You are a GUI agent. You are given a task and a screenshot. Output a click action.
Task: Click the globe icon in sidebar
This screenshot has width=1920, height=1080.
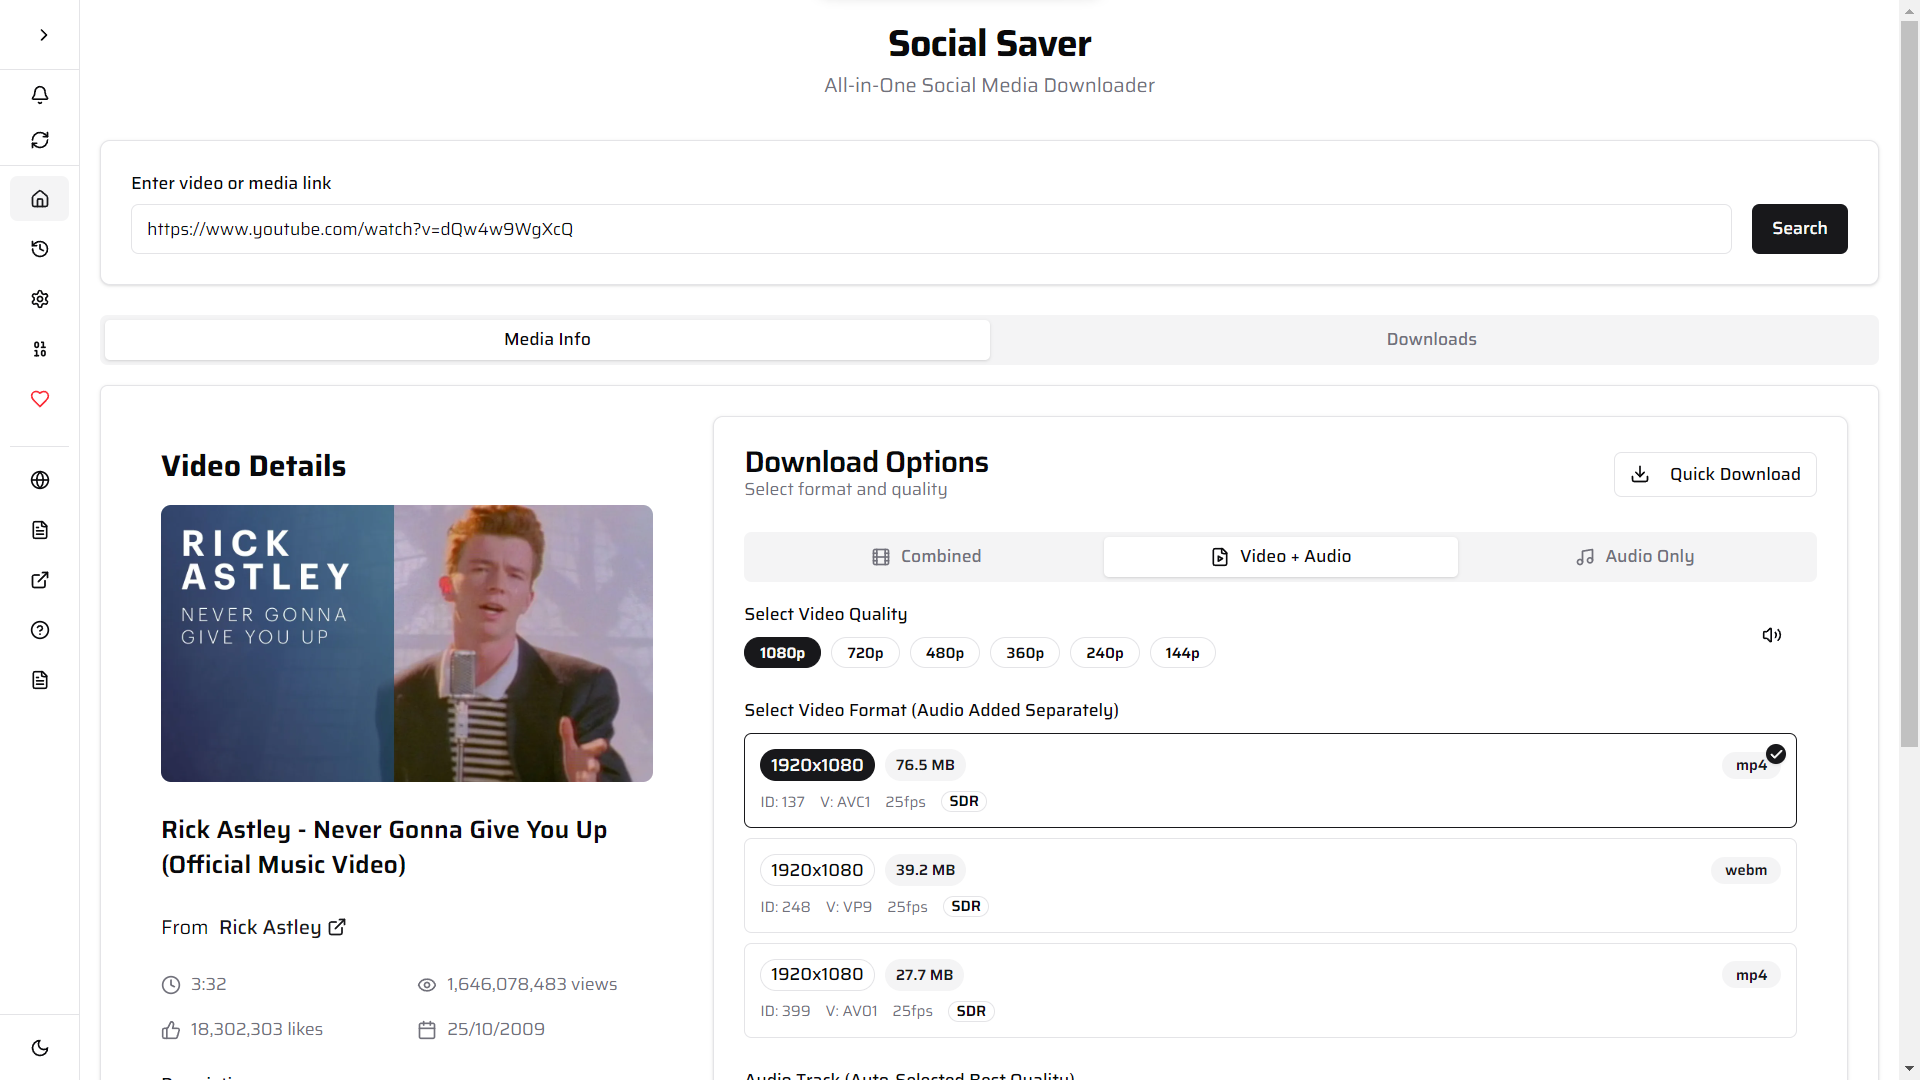[x=40, y=480]
